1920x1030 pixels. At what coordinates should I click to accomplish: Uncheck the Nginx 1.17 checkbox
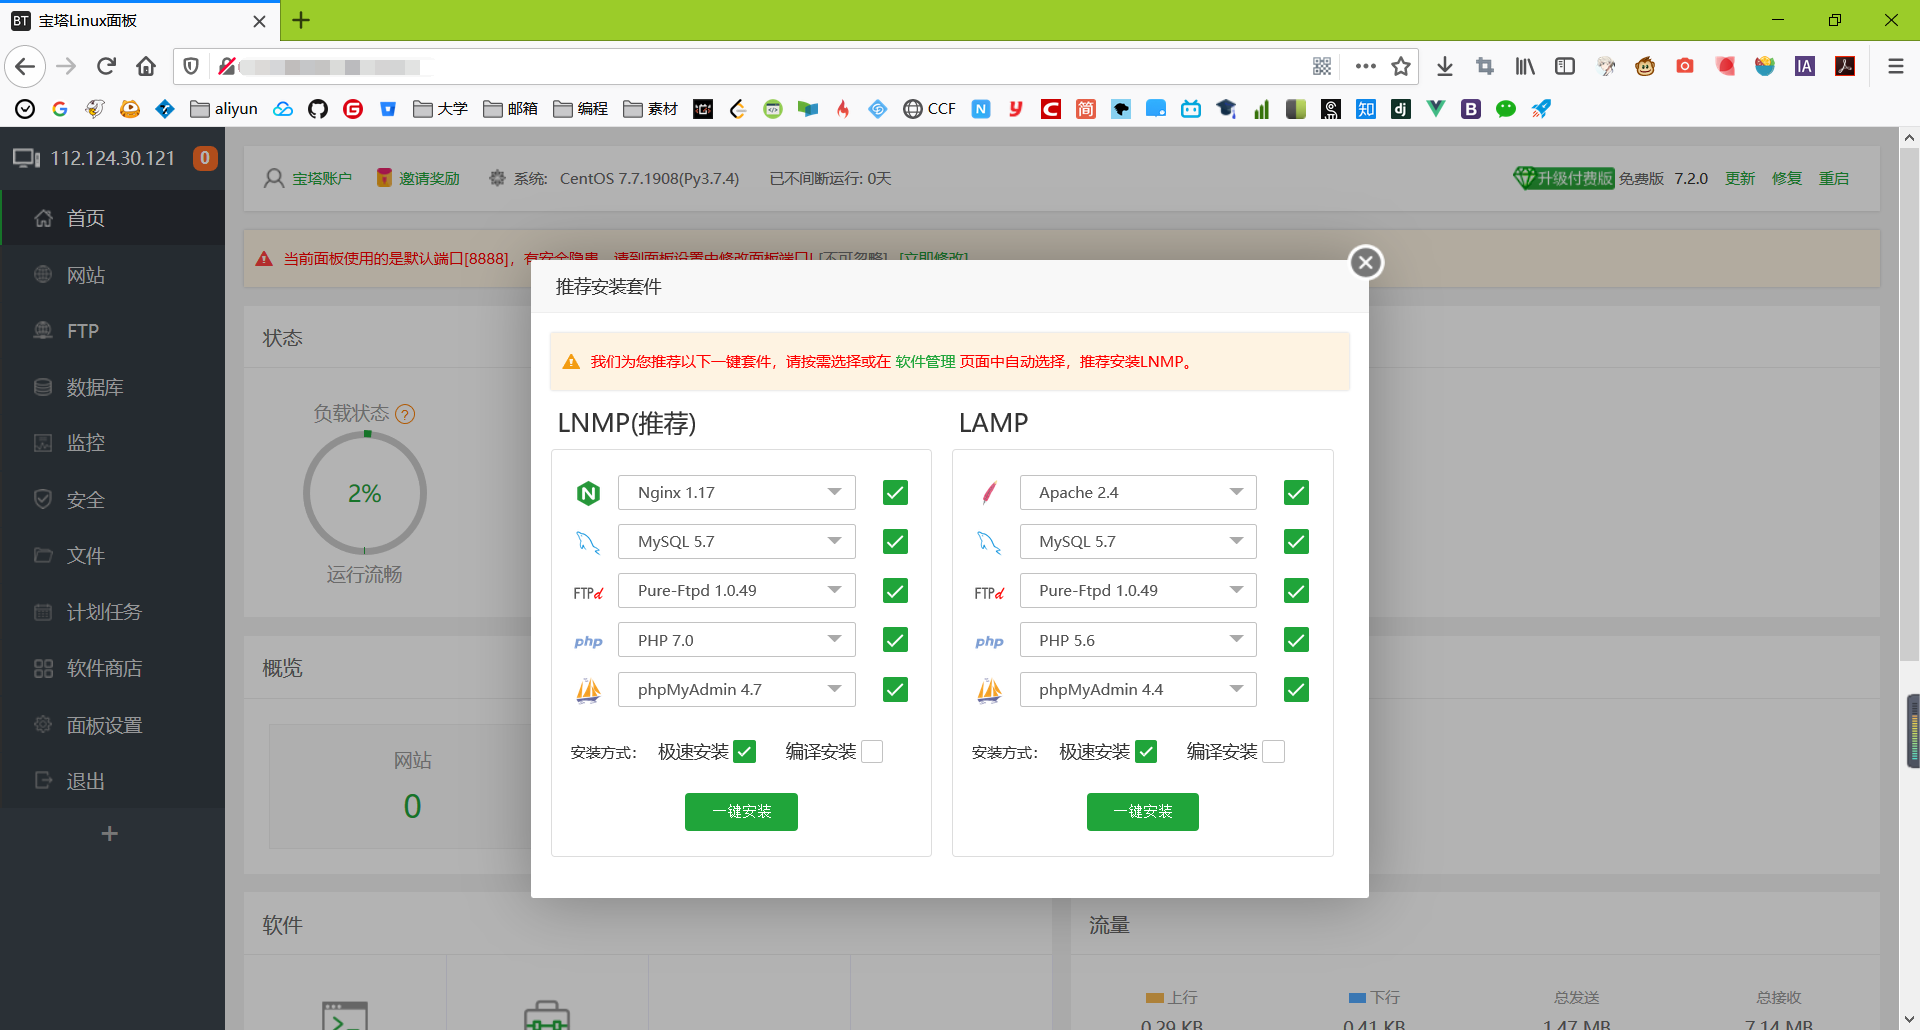[x=895, y=493]
